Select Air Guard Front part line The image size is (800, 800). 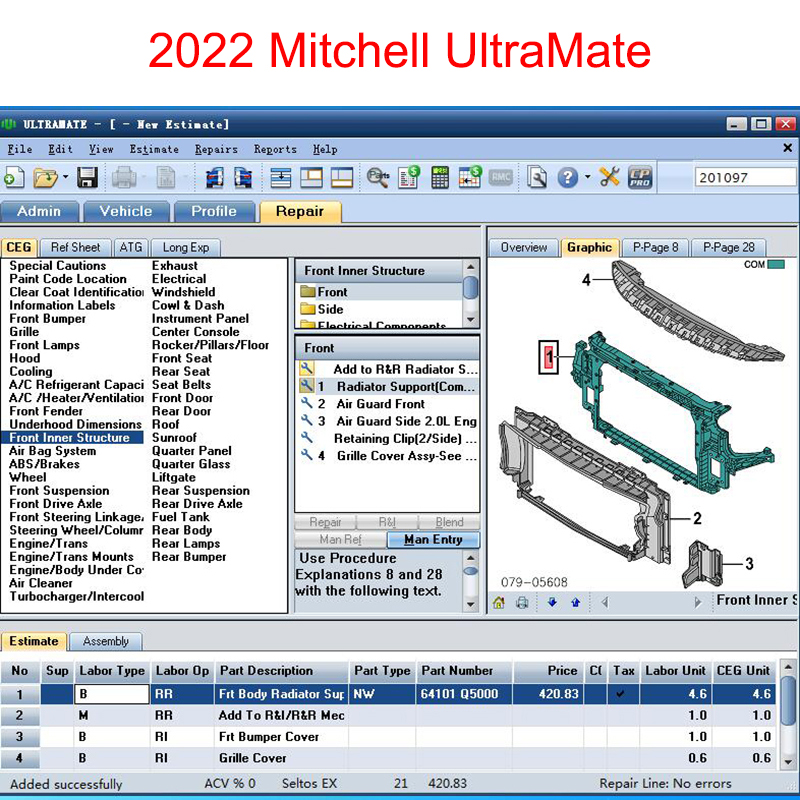pos(388,404)
